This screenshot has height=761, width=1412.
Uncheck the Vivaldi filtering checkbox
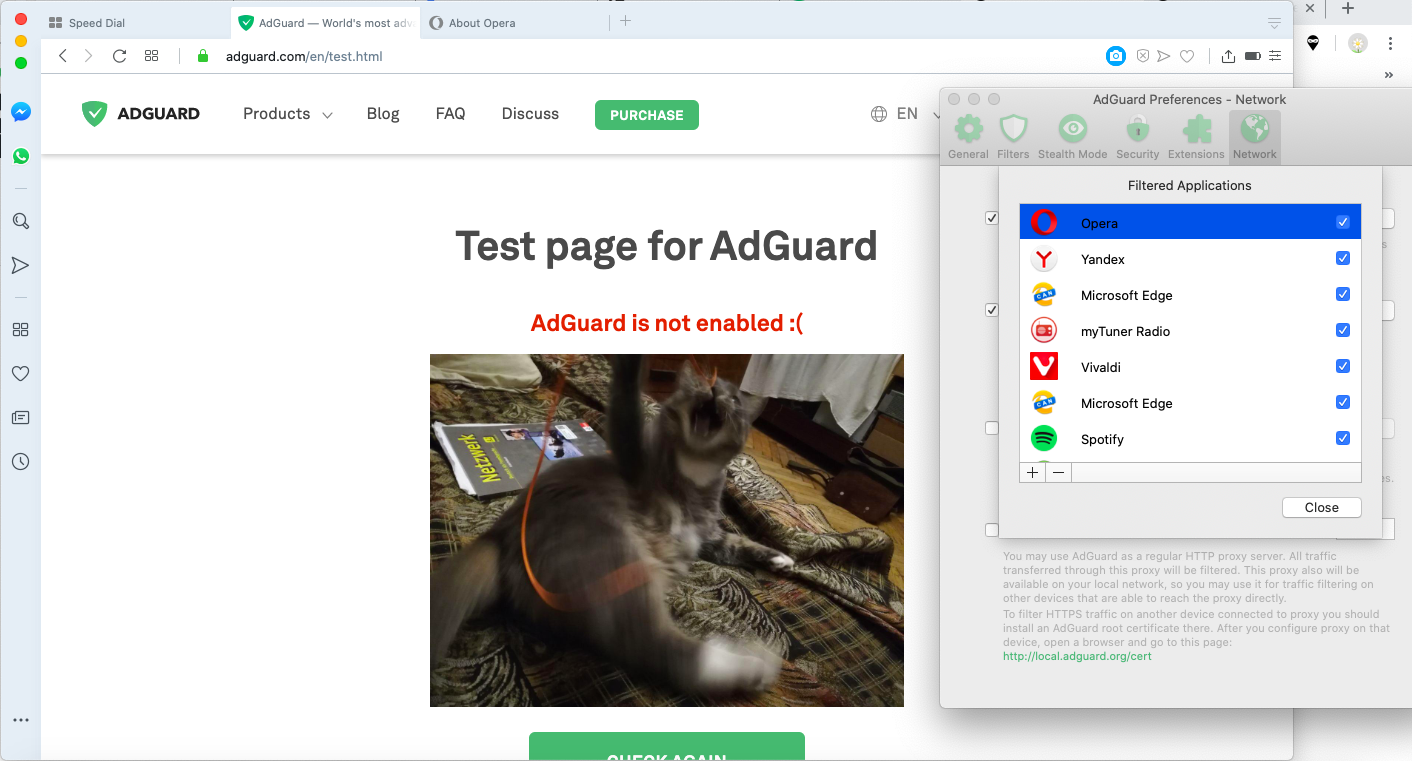[x=1343, y=366]
